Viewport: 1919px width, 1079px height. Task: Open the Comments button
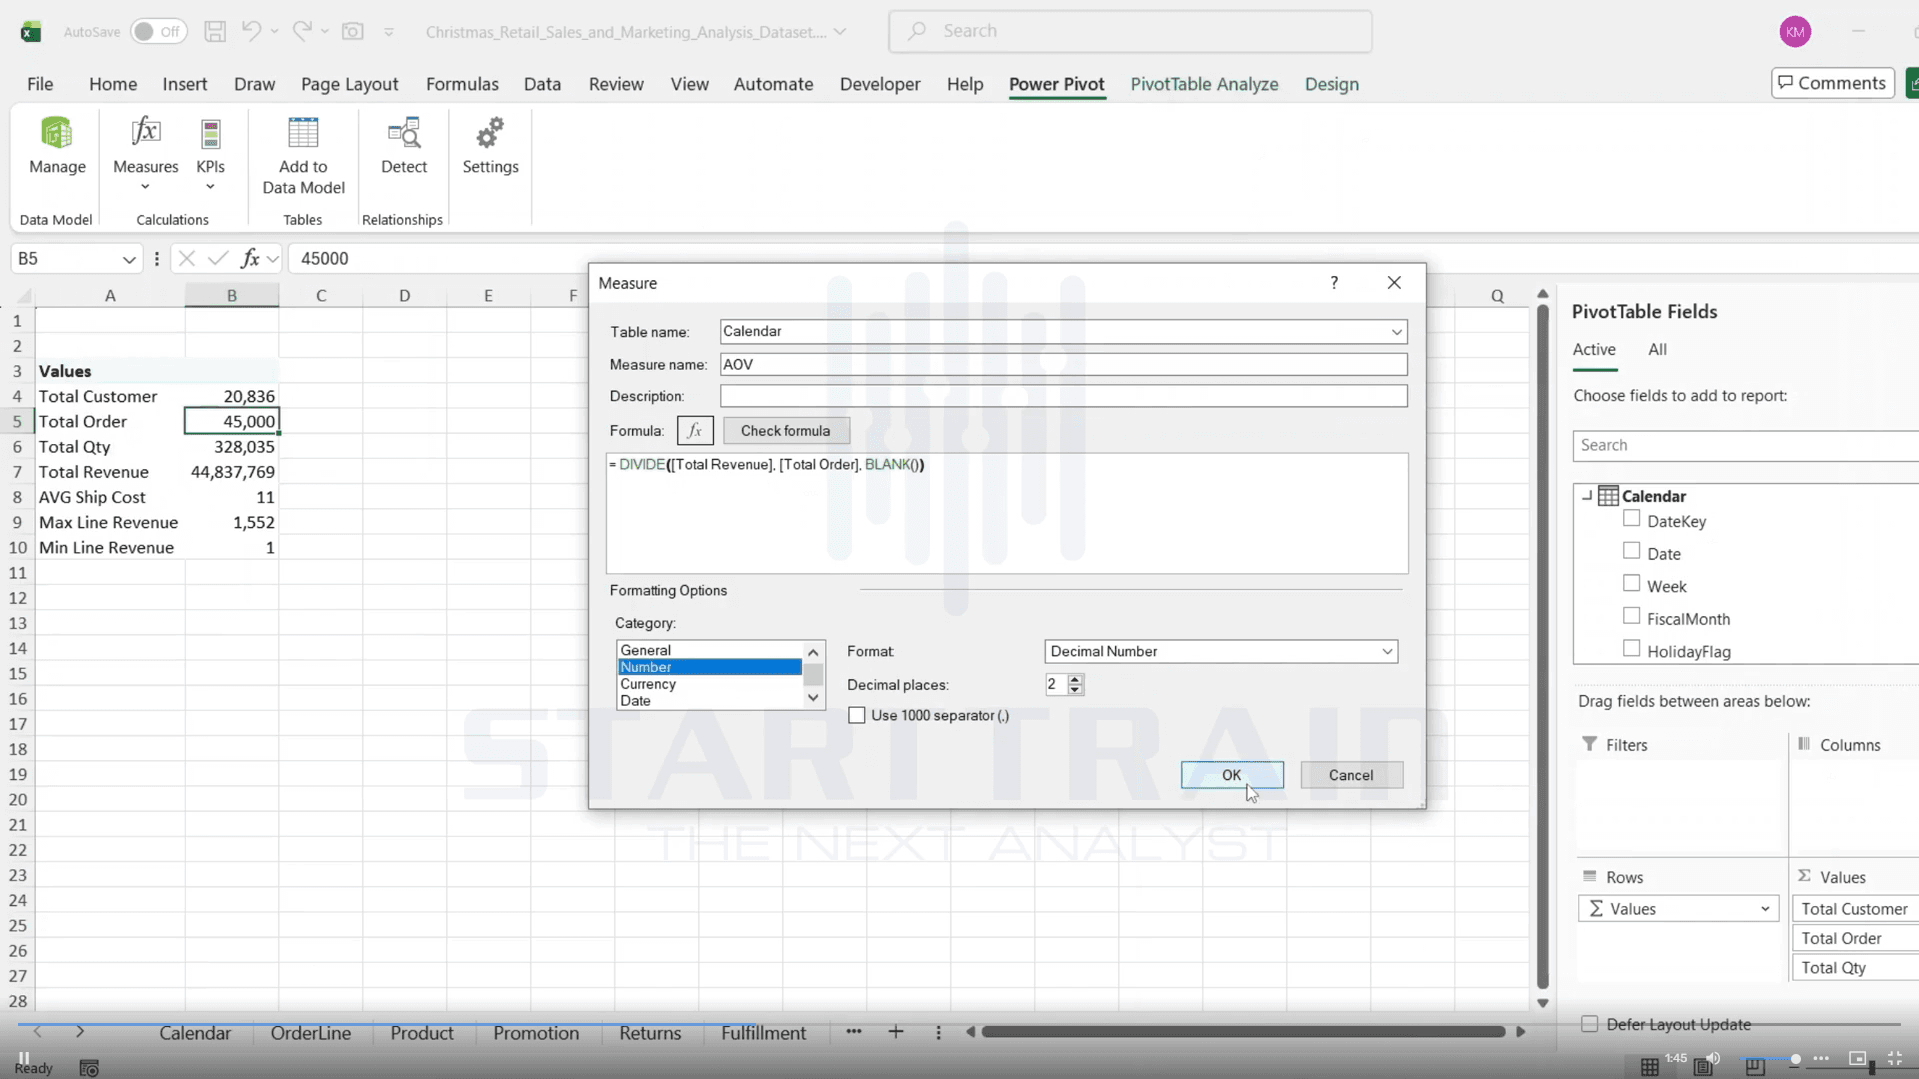[x=1832, y=83]
